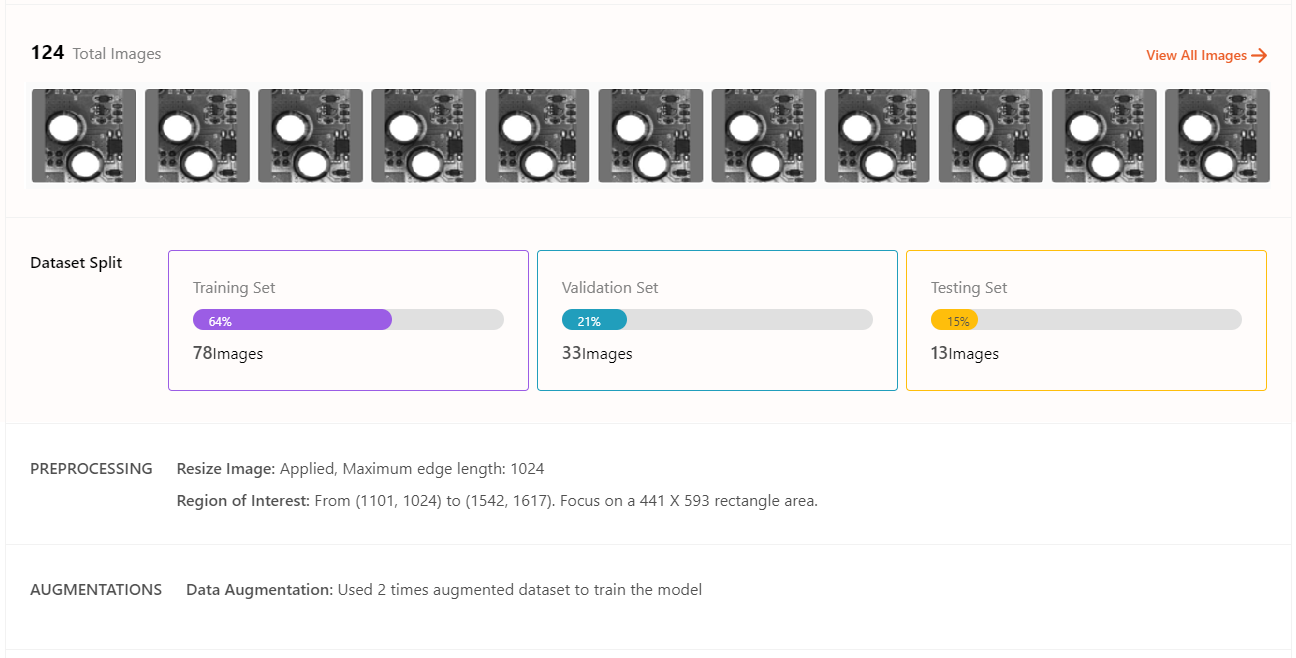Choose the sixth image thumbnail
1296x658 pixels.
(651, 136)
